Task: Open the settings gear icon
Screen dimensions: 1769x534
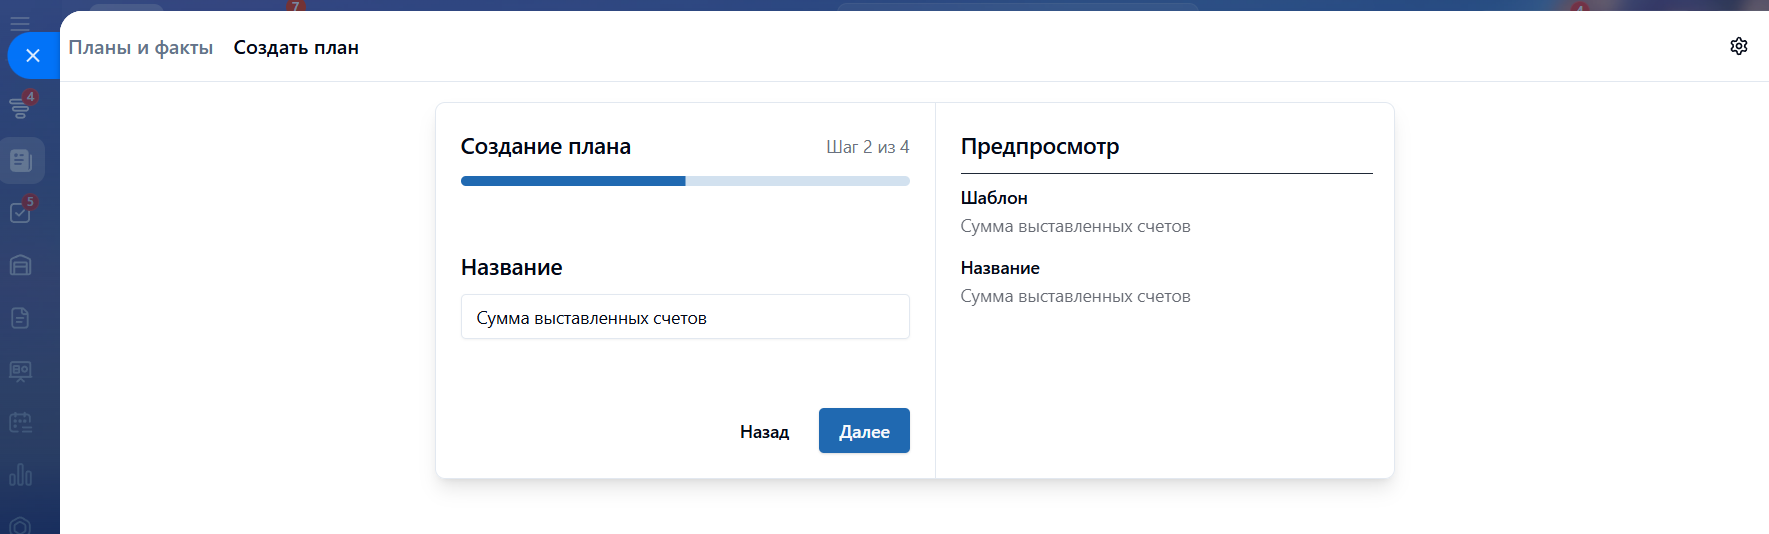Action: pos(1739,46)
